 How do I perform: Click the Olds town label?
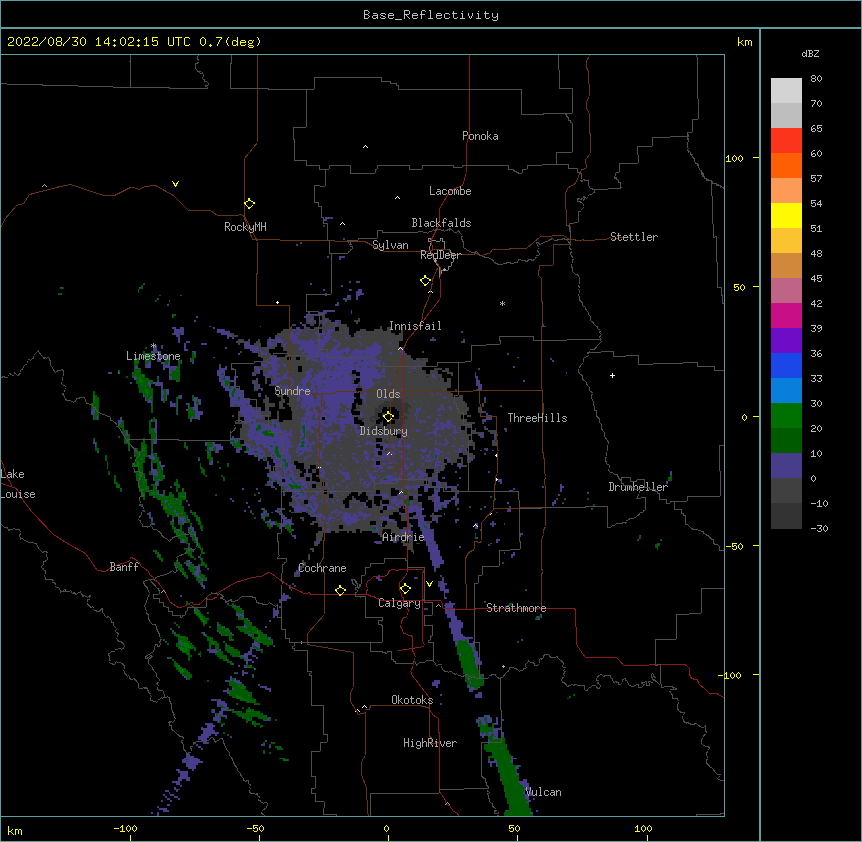point(388,394)
